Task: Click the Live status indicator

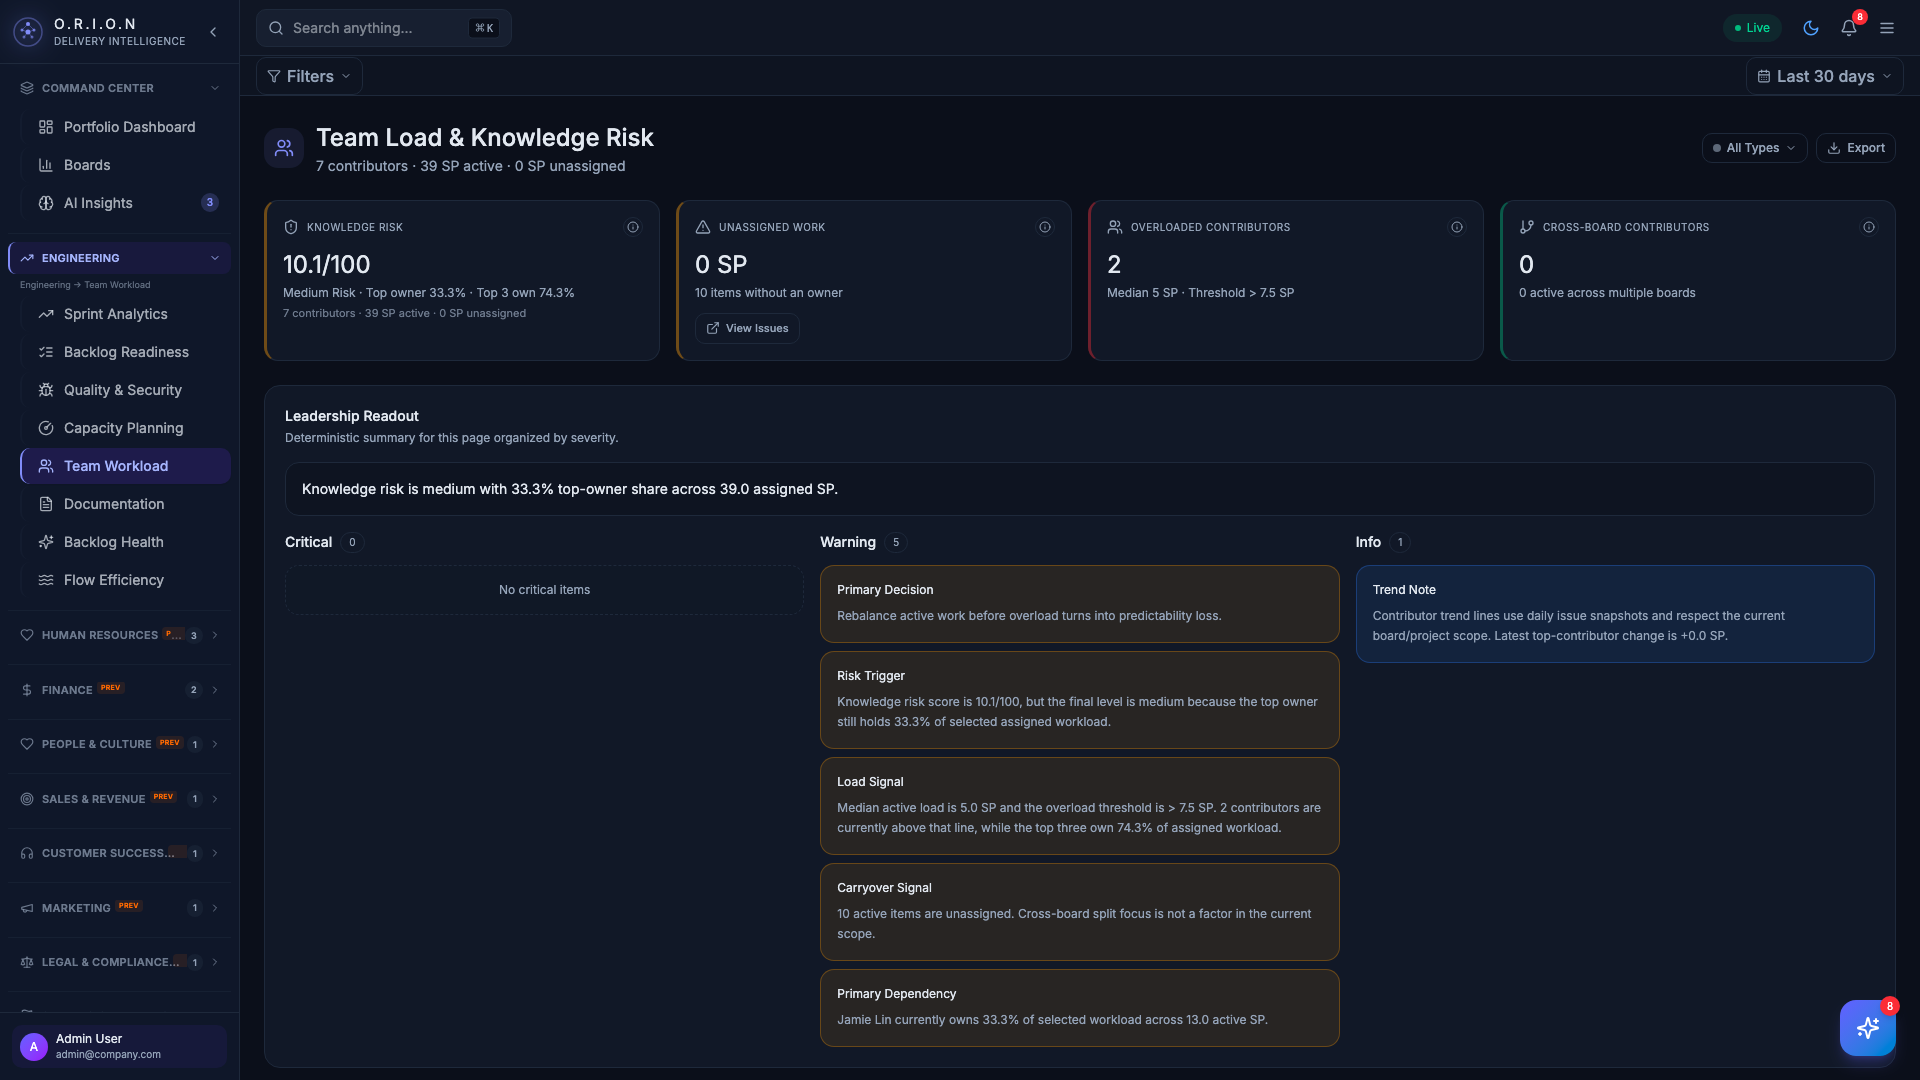Action: (1752, 28)
